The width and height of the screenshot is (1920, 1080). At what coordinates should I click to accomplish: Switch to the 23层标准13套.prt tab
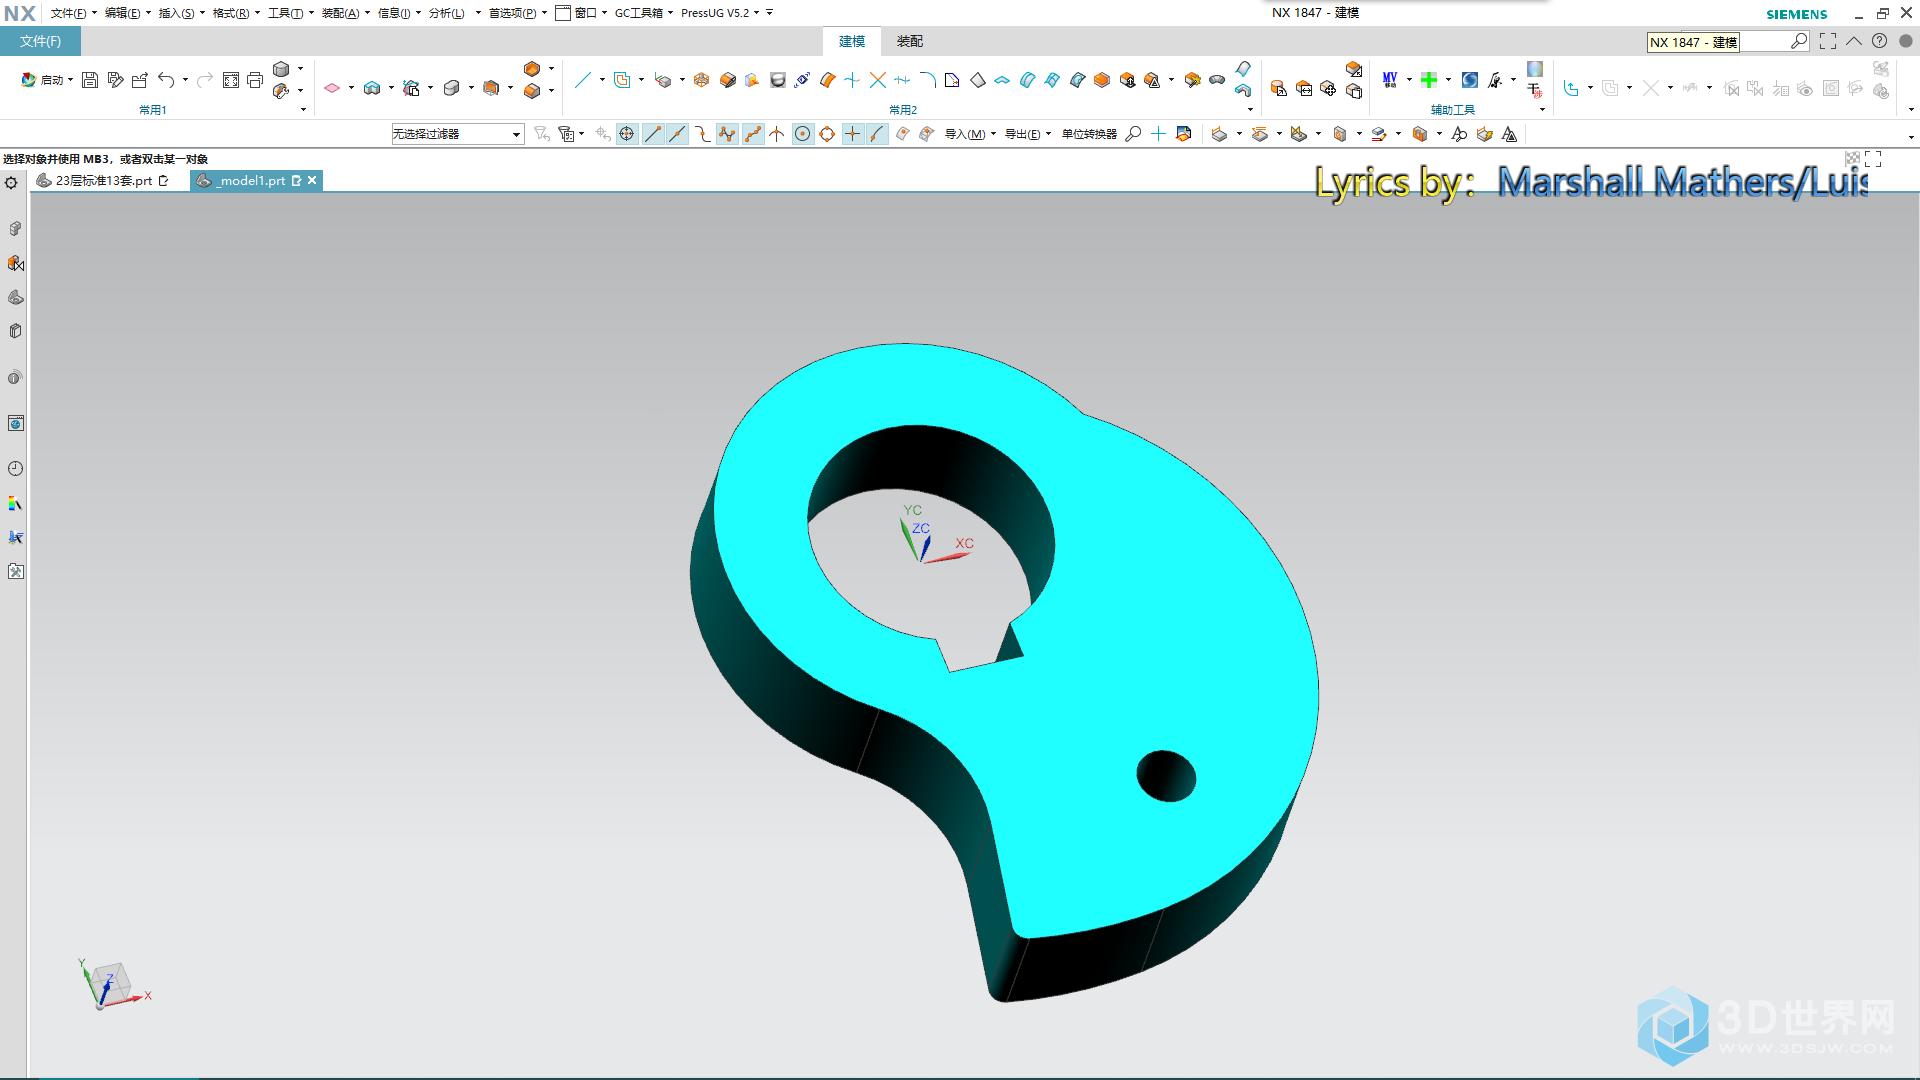[x=102, y=181]
